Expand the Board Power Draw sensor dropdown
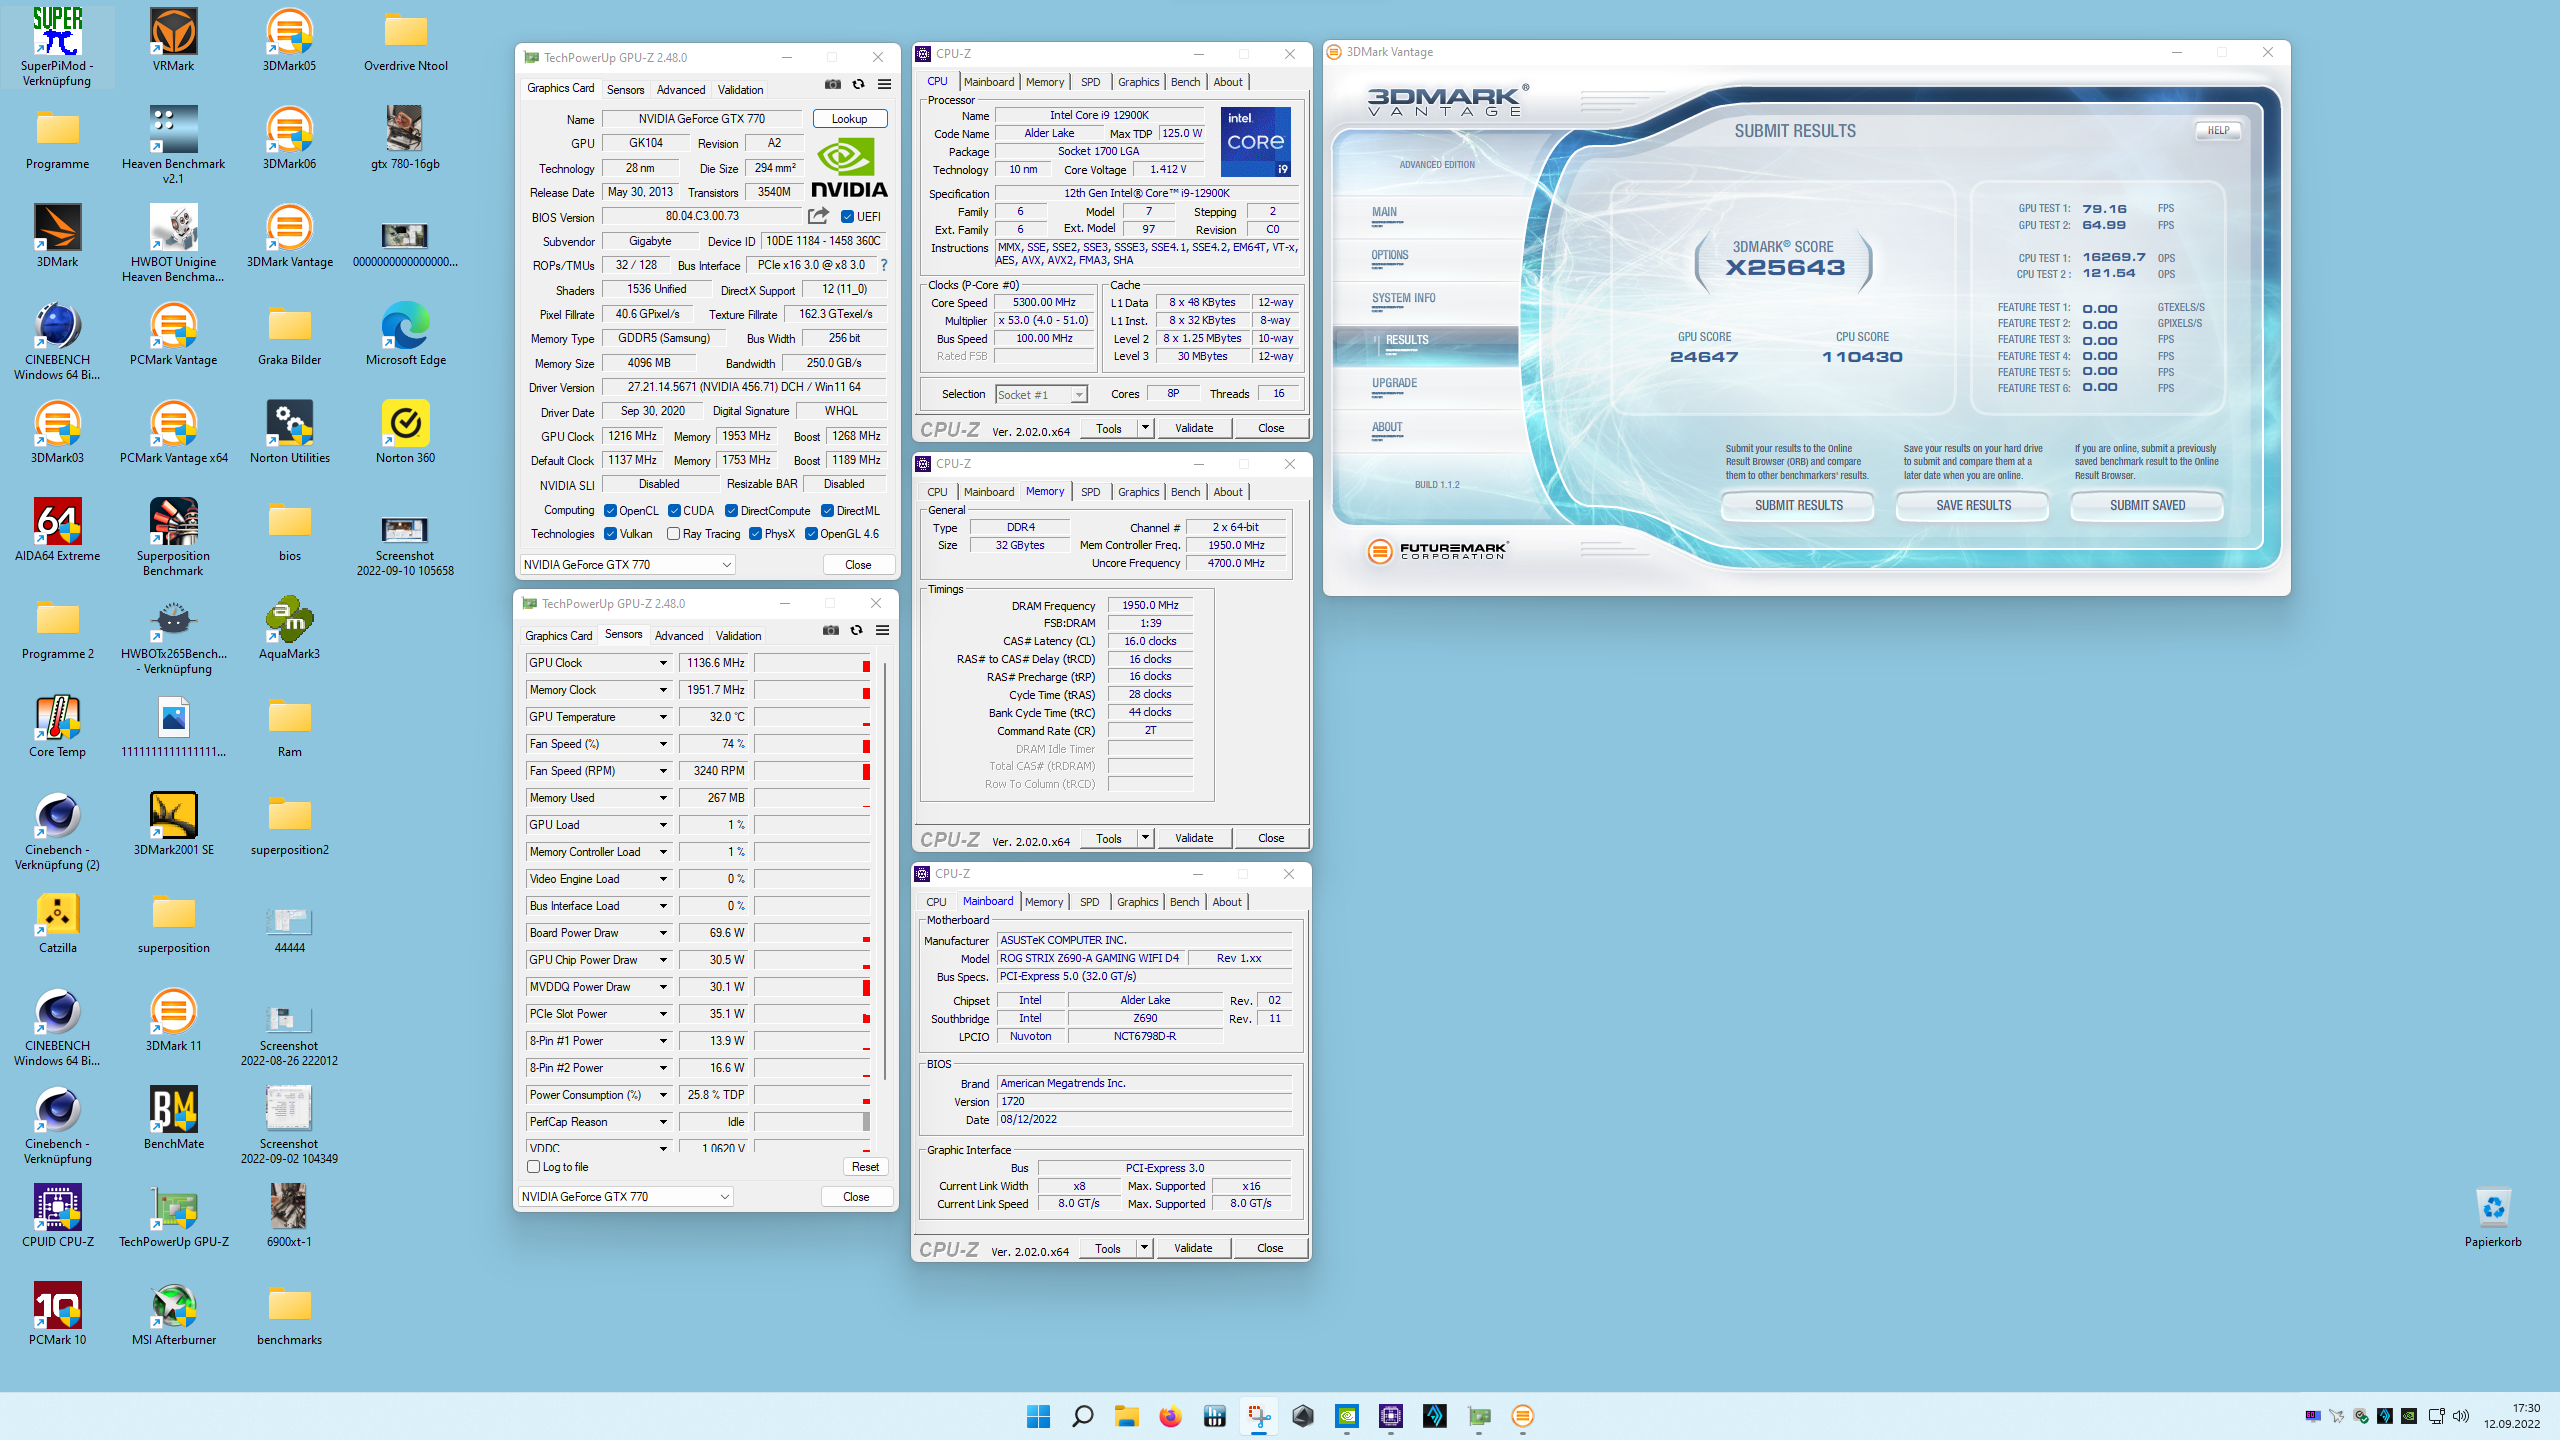 (x=662, y=933)
